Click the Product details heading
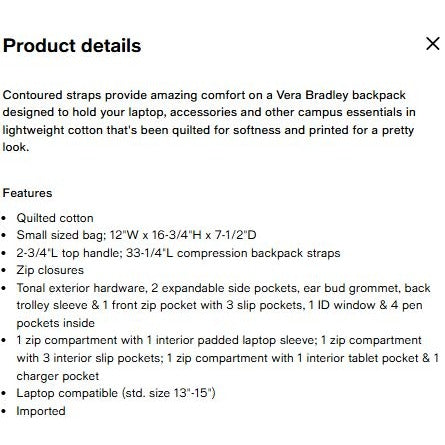This screenshot has height=445, width=445. coord(72,46)
